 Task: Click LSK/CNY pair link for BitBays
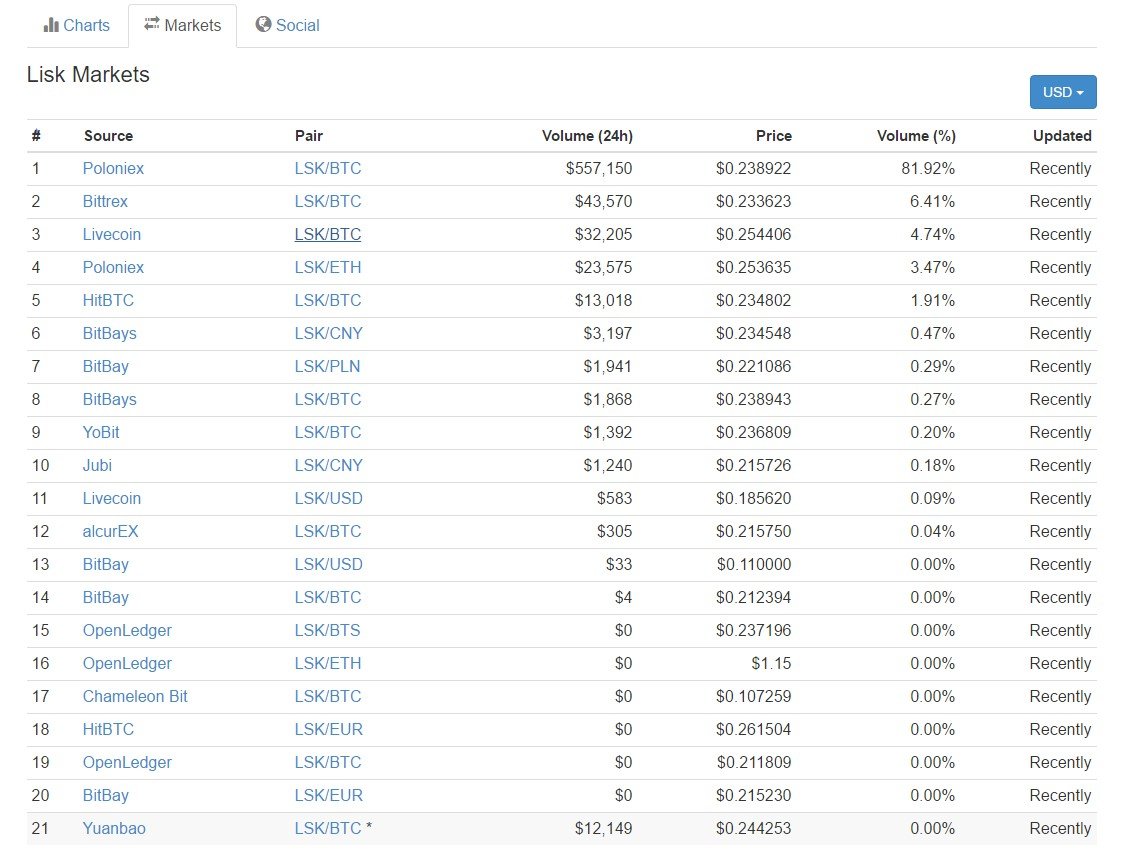point(329,333)
